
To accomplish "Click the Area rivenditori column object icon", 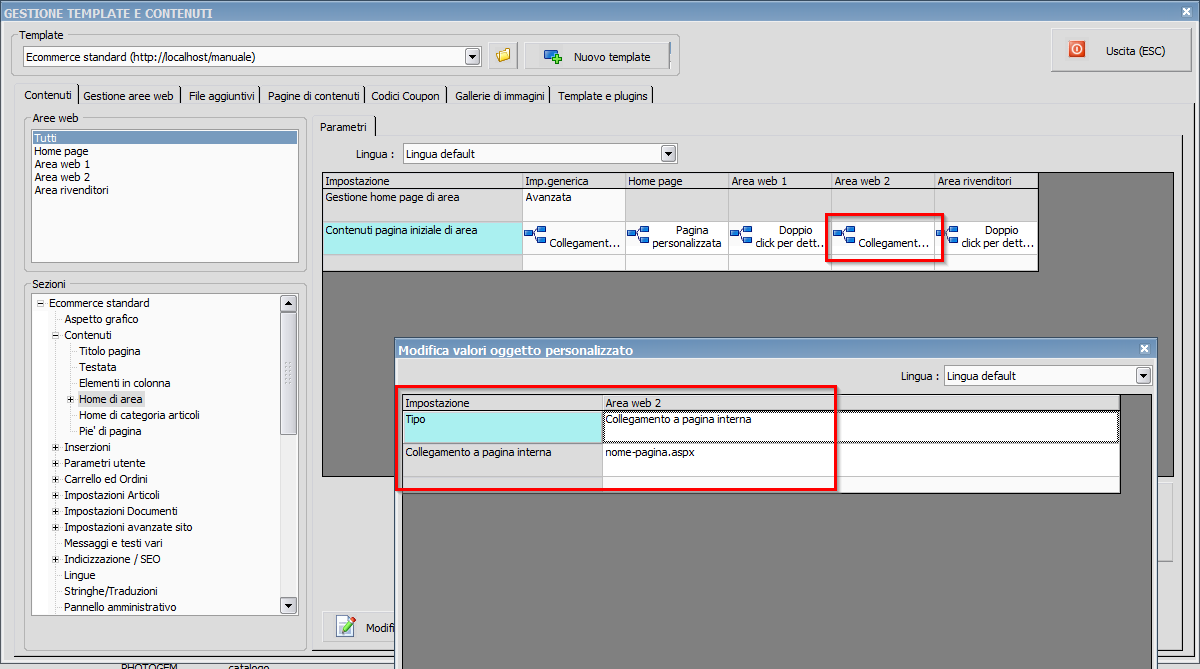I will [x=947, y=235].
